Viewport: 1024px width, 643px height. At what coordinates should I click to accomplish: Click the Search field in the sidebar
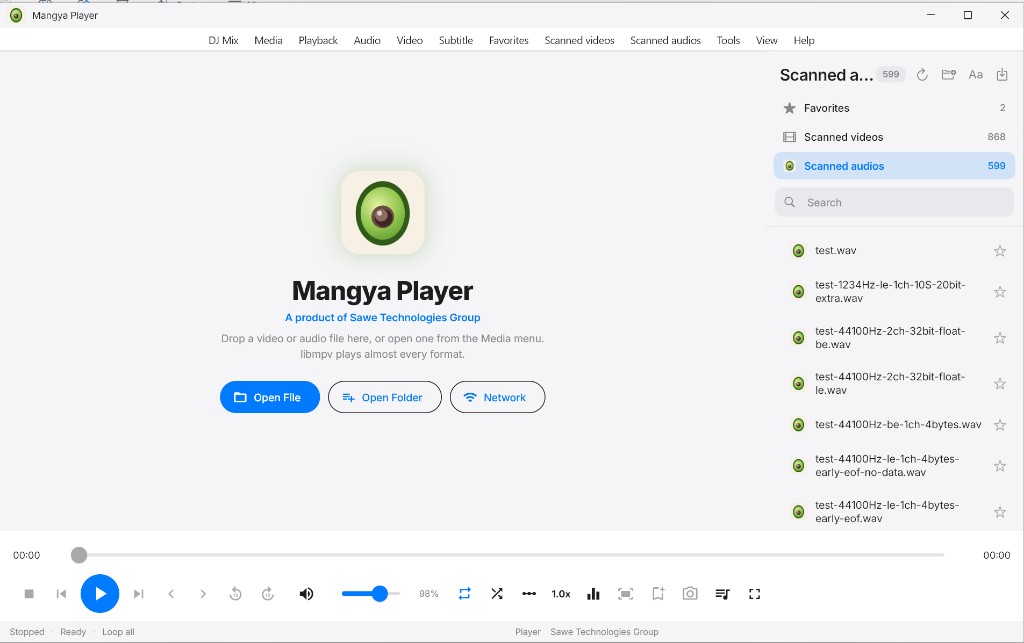click(894, 202)
